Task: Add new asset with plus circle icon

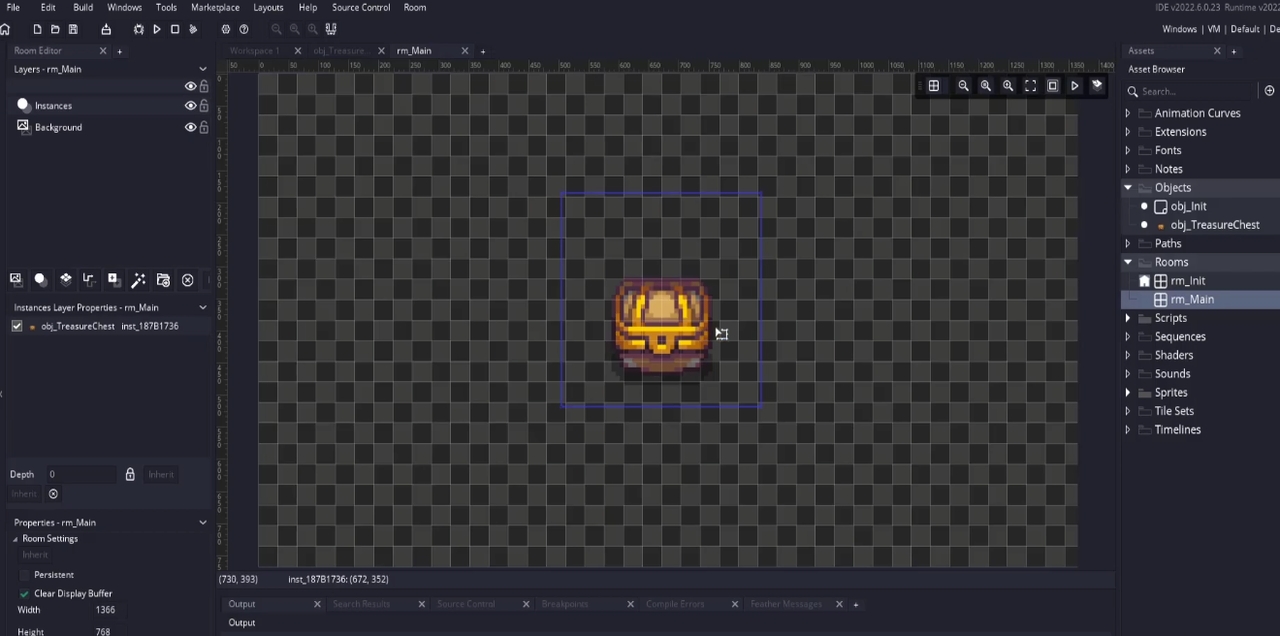Action: [1269, 91]
